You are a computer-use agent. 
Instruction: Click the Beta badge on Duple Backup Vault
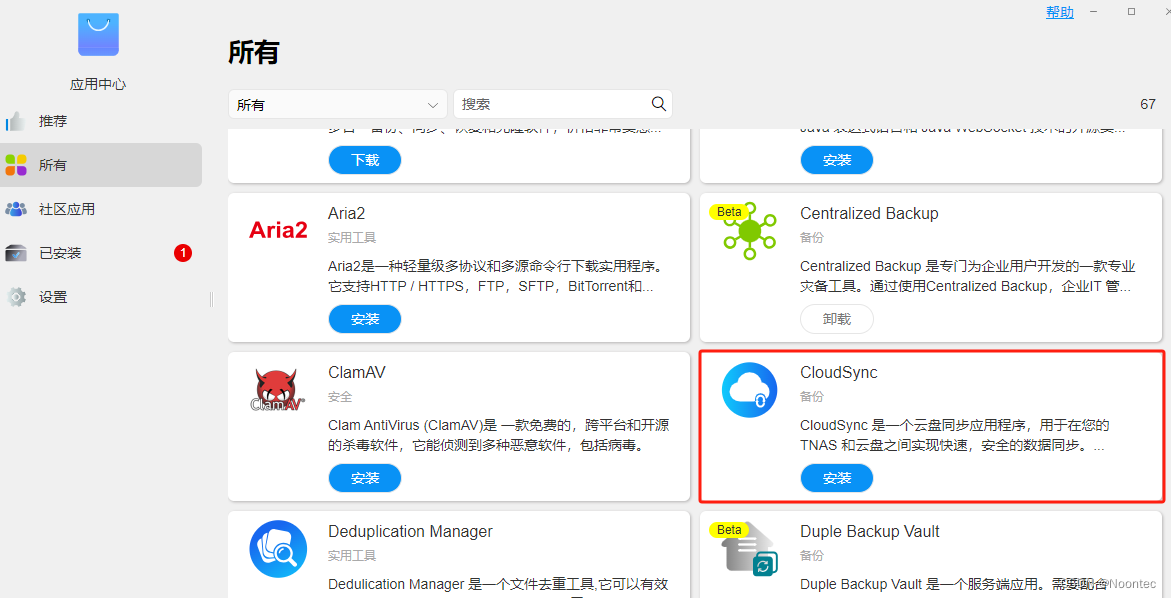(729, 530)
